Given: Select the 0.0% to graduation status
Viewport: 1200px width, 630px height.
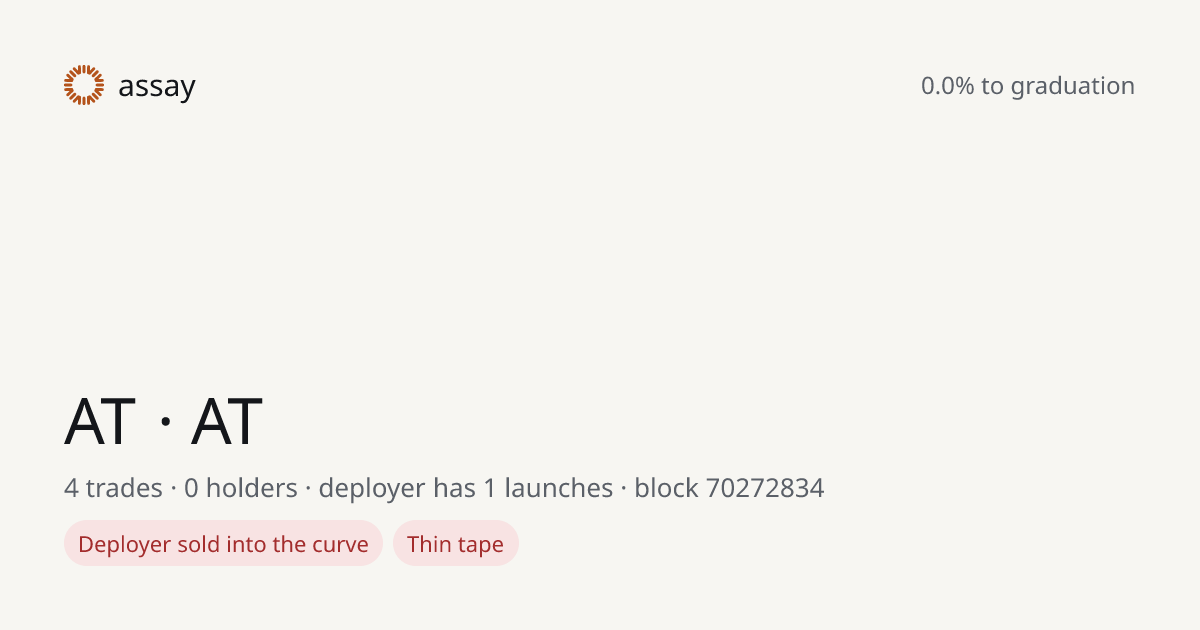Looking at the screenshot, I should 1028,86.
